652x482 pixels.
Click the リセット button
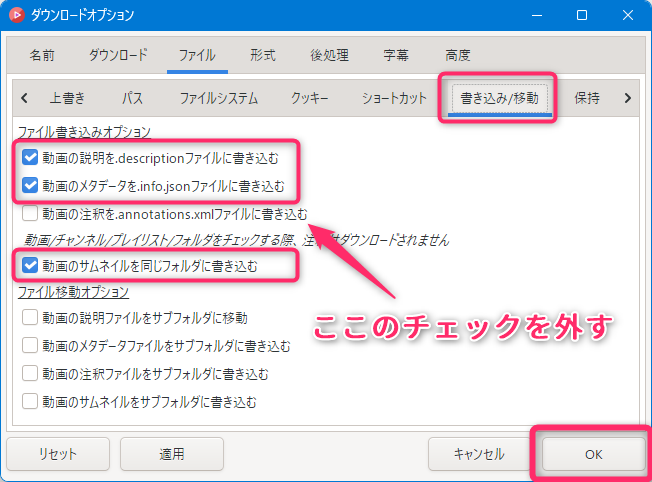click(58, 454)
